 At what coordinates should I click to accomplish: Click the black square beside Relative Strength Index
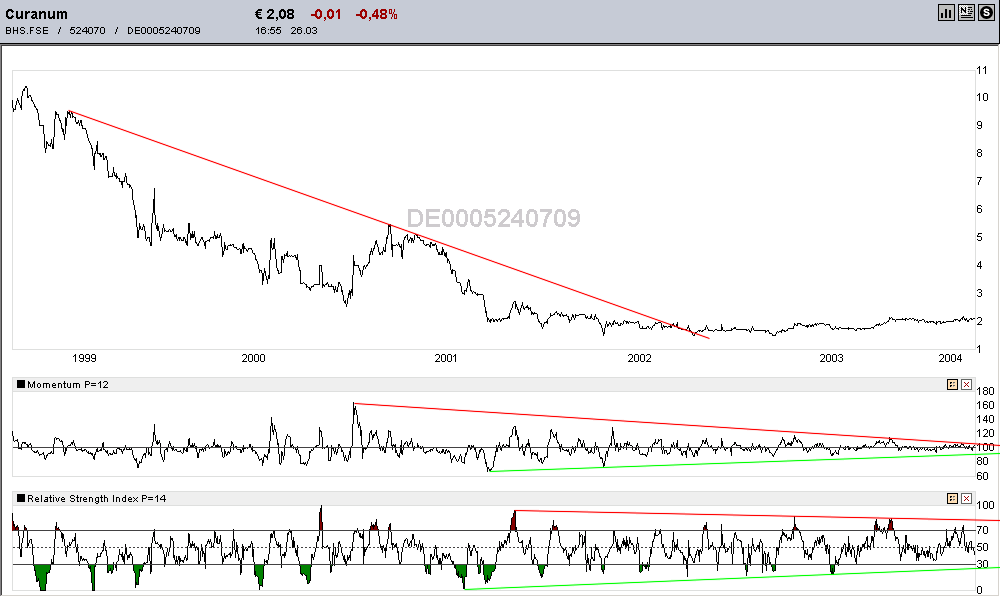(21, 499)
